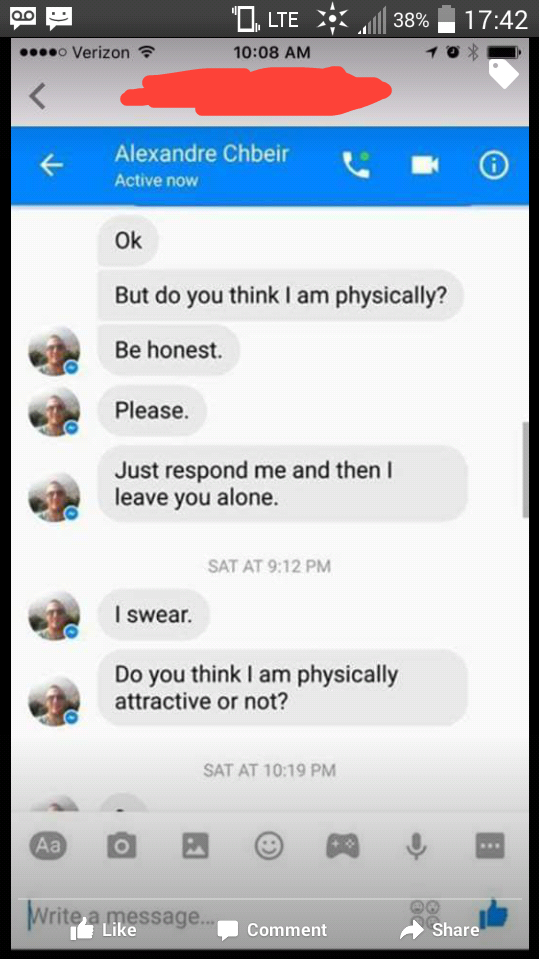
Task: Start a video chat via camera icon
Action: pos(425,165)
